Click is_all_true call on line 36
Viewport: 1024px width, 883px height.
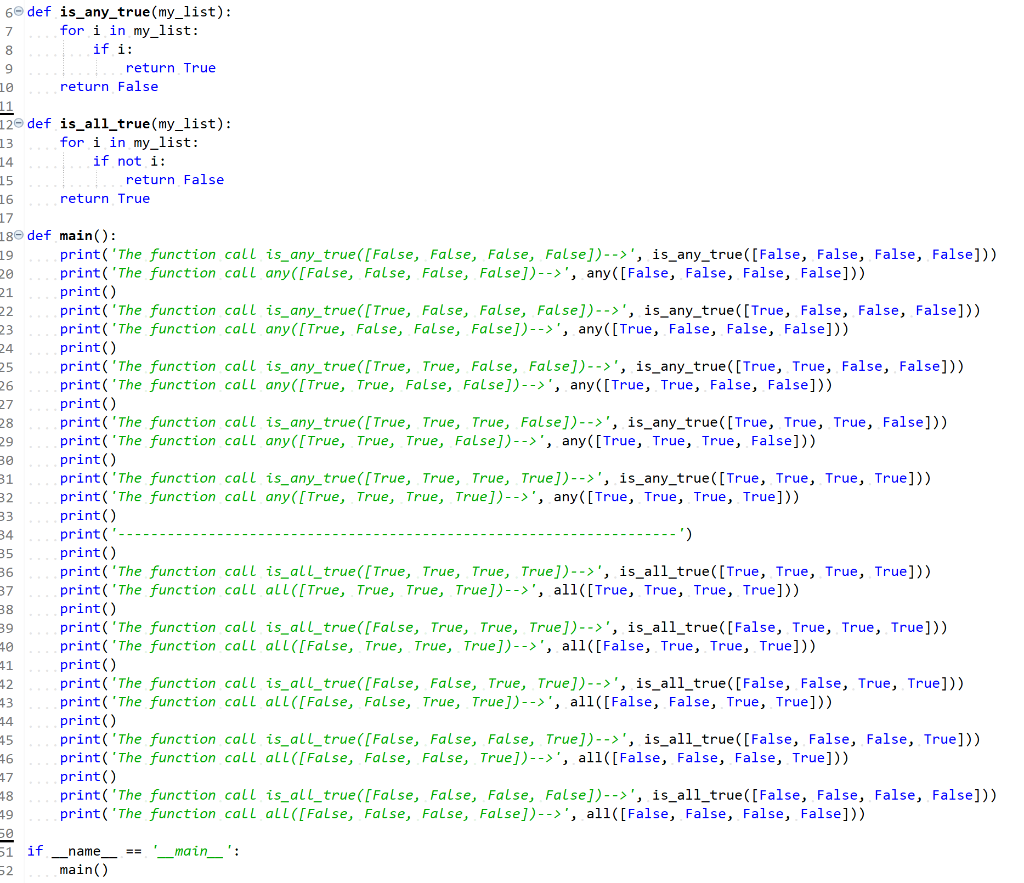pyautogui.click(x=665, y=571)
